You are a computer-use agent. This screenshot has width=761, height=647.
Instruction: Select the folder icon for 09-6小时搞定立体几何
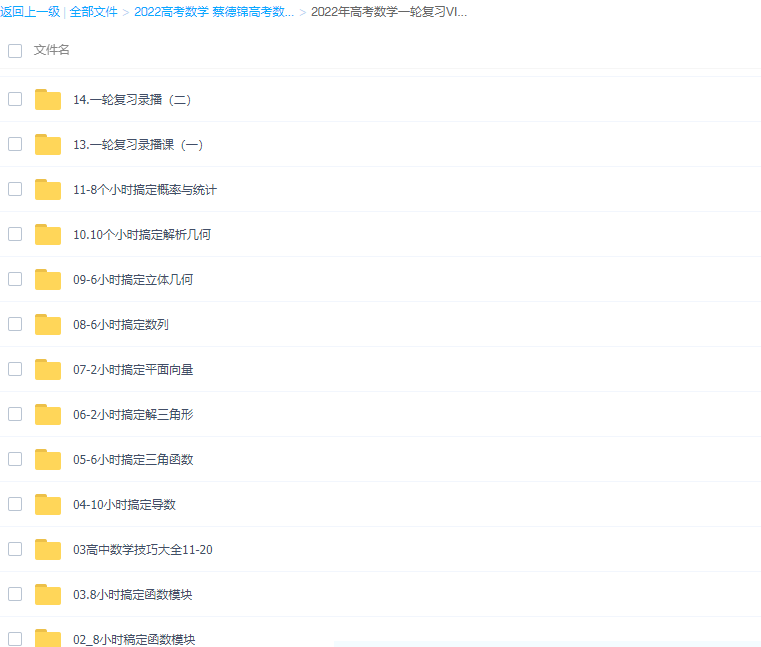click(48, 279)
